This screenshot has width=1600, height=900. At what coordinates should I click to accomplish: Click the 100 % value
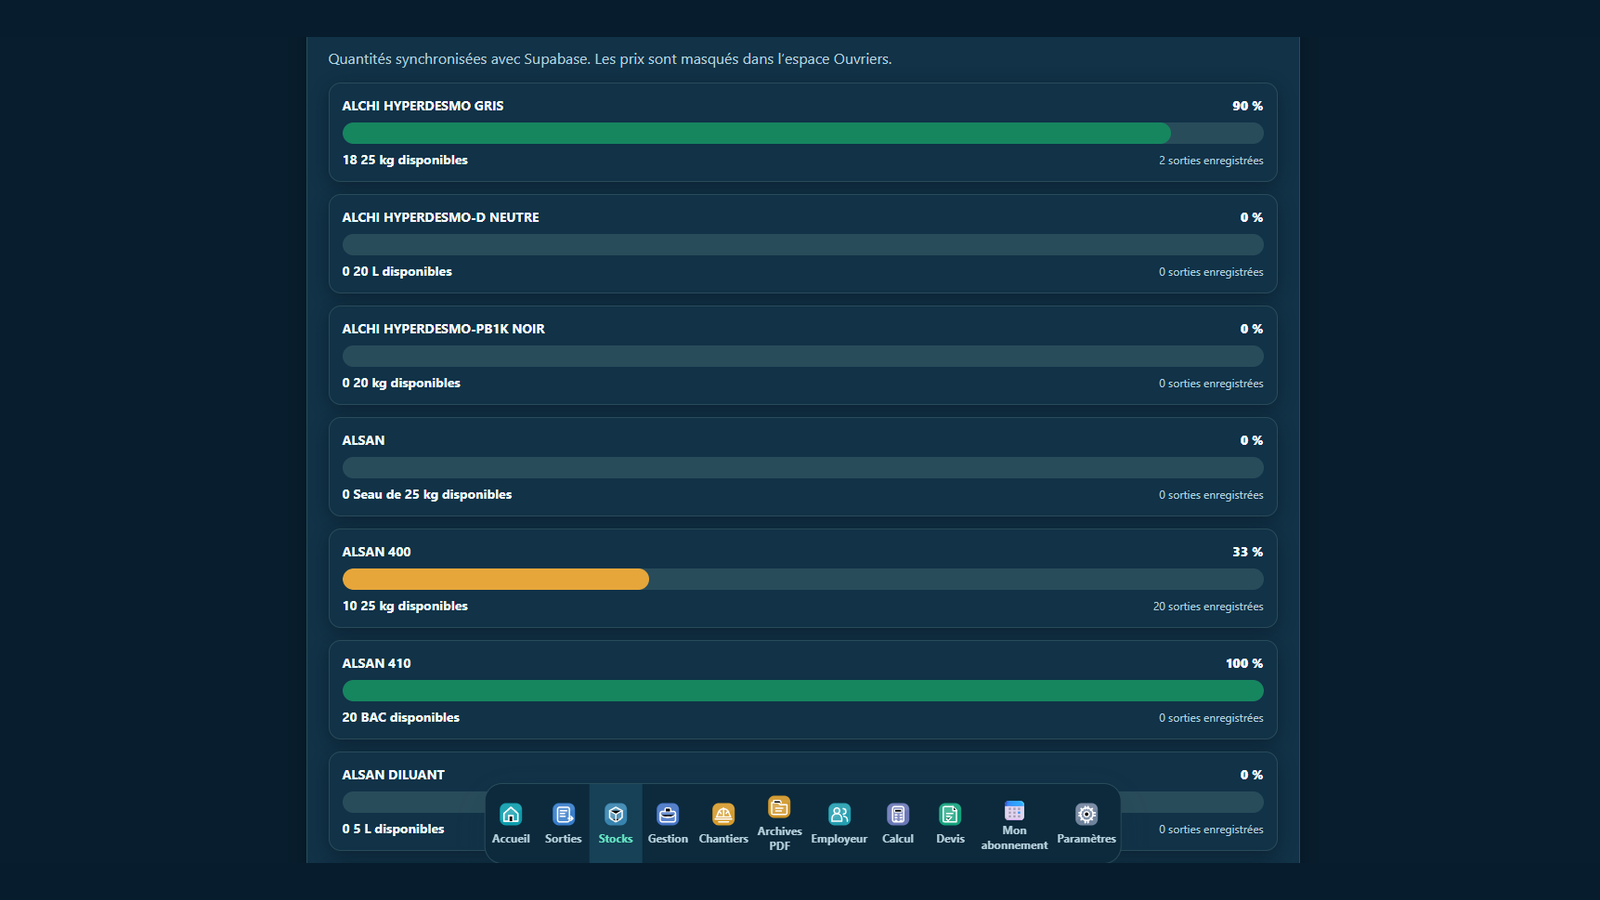(x=1244, y=663)
